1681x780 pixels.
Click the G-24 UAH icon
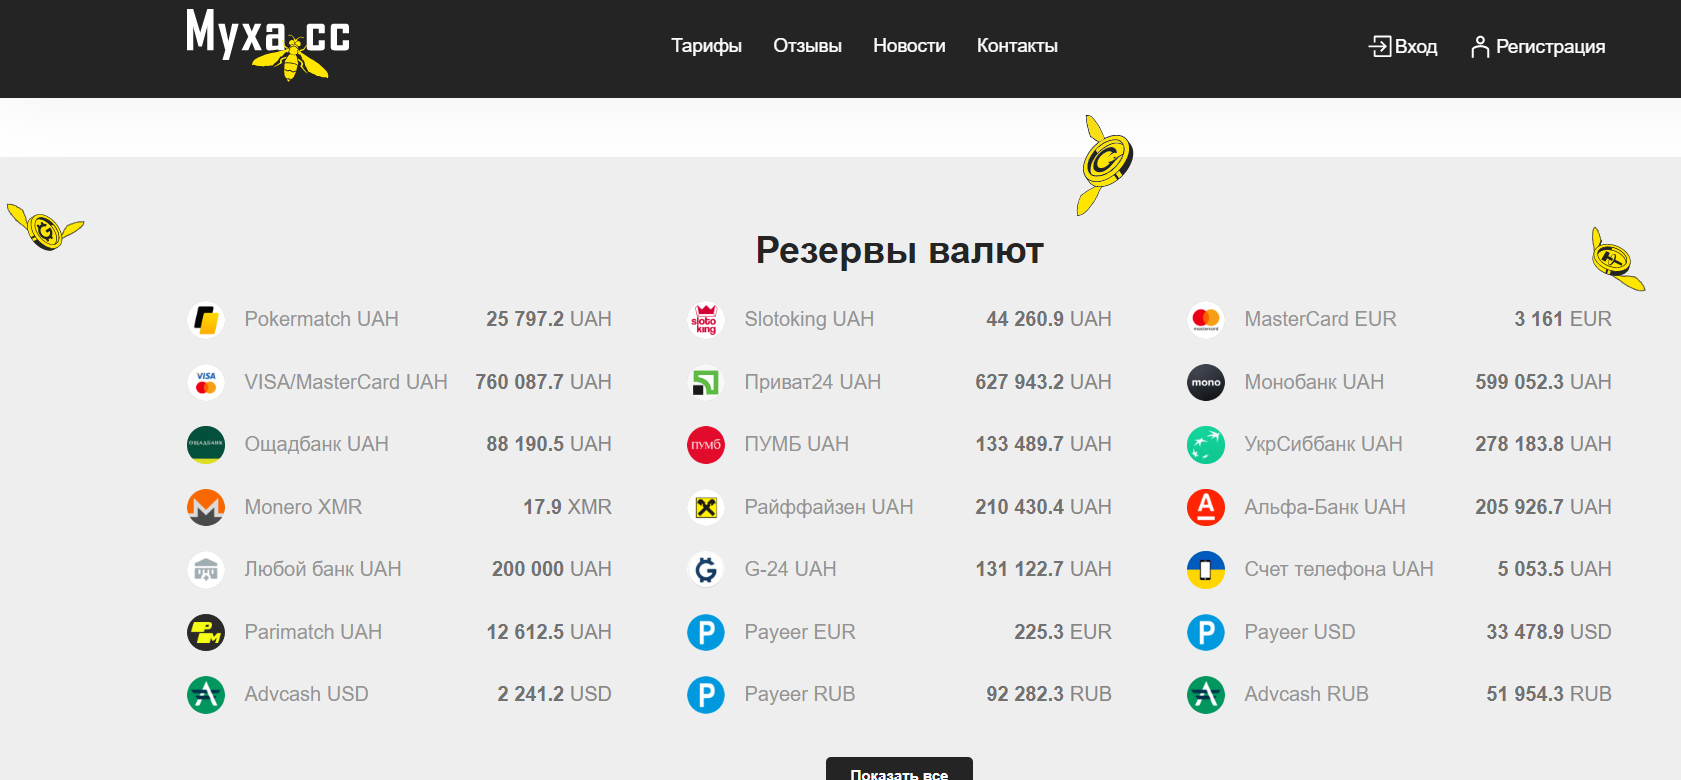coord(706,570)
